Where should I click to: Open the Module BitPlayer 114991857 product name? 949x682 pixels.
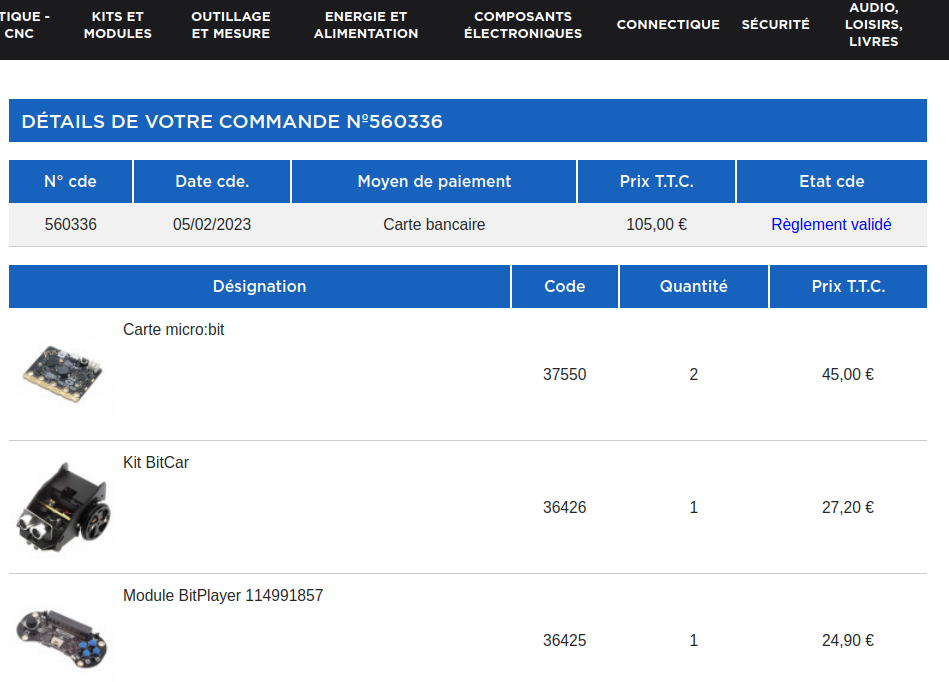(223, 595)
